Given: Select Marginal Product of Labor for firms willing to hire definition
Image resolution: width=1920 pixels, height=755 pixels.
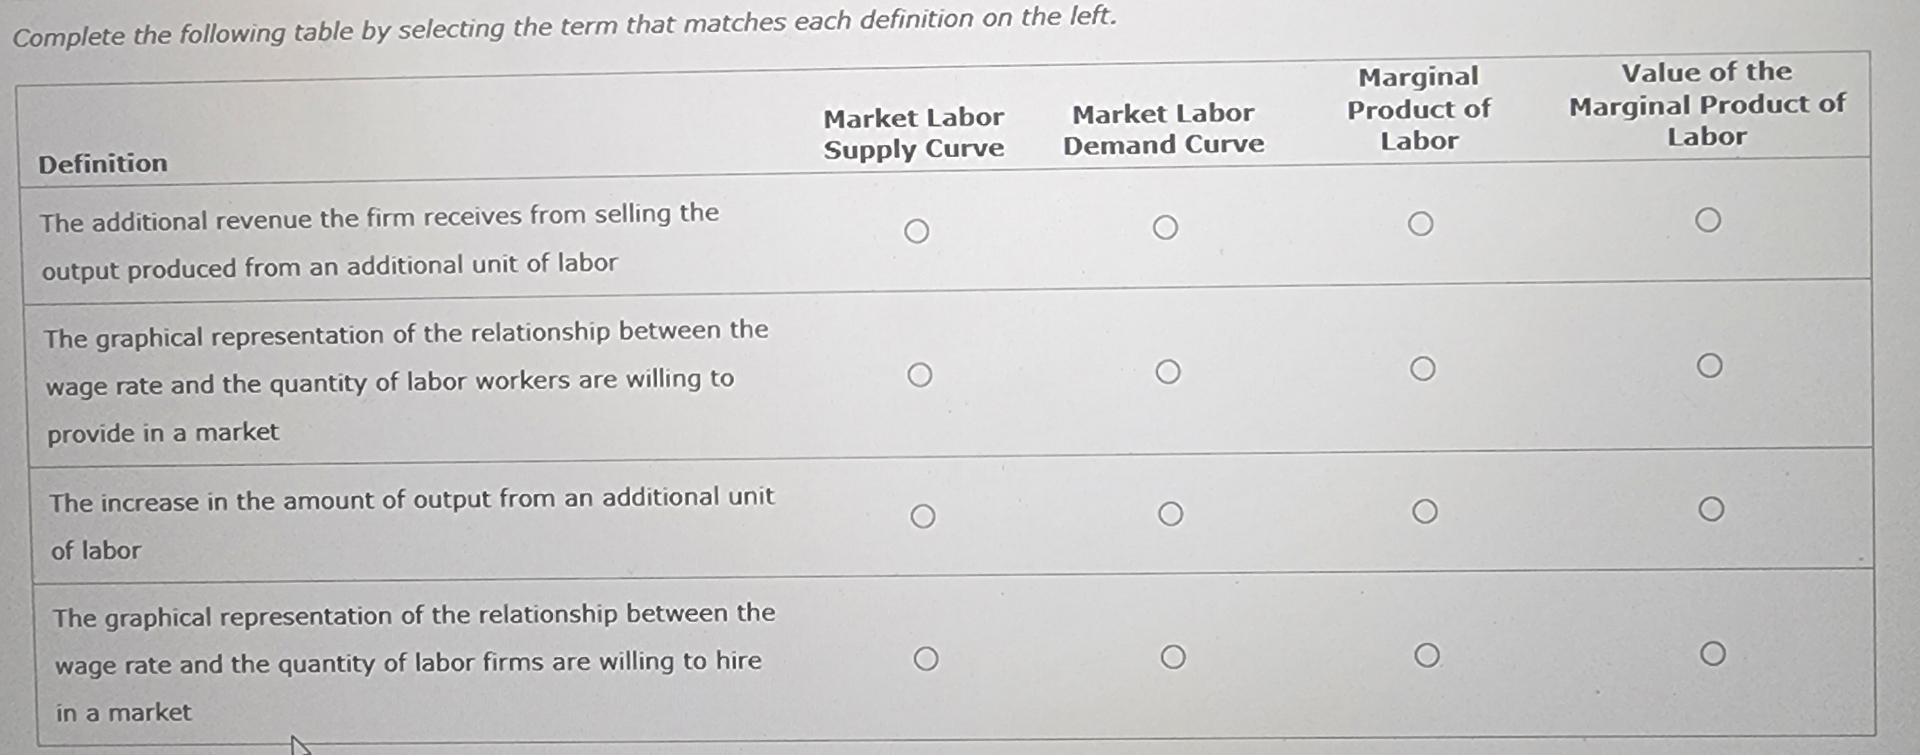Looking at the screenshot, I should point(1428,655).
